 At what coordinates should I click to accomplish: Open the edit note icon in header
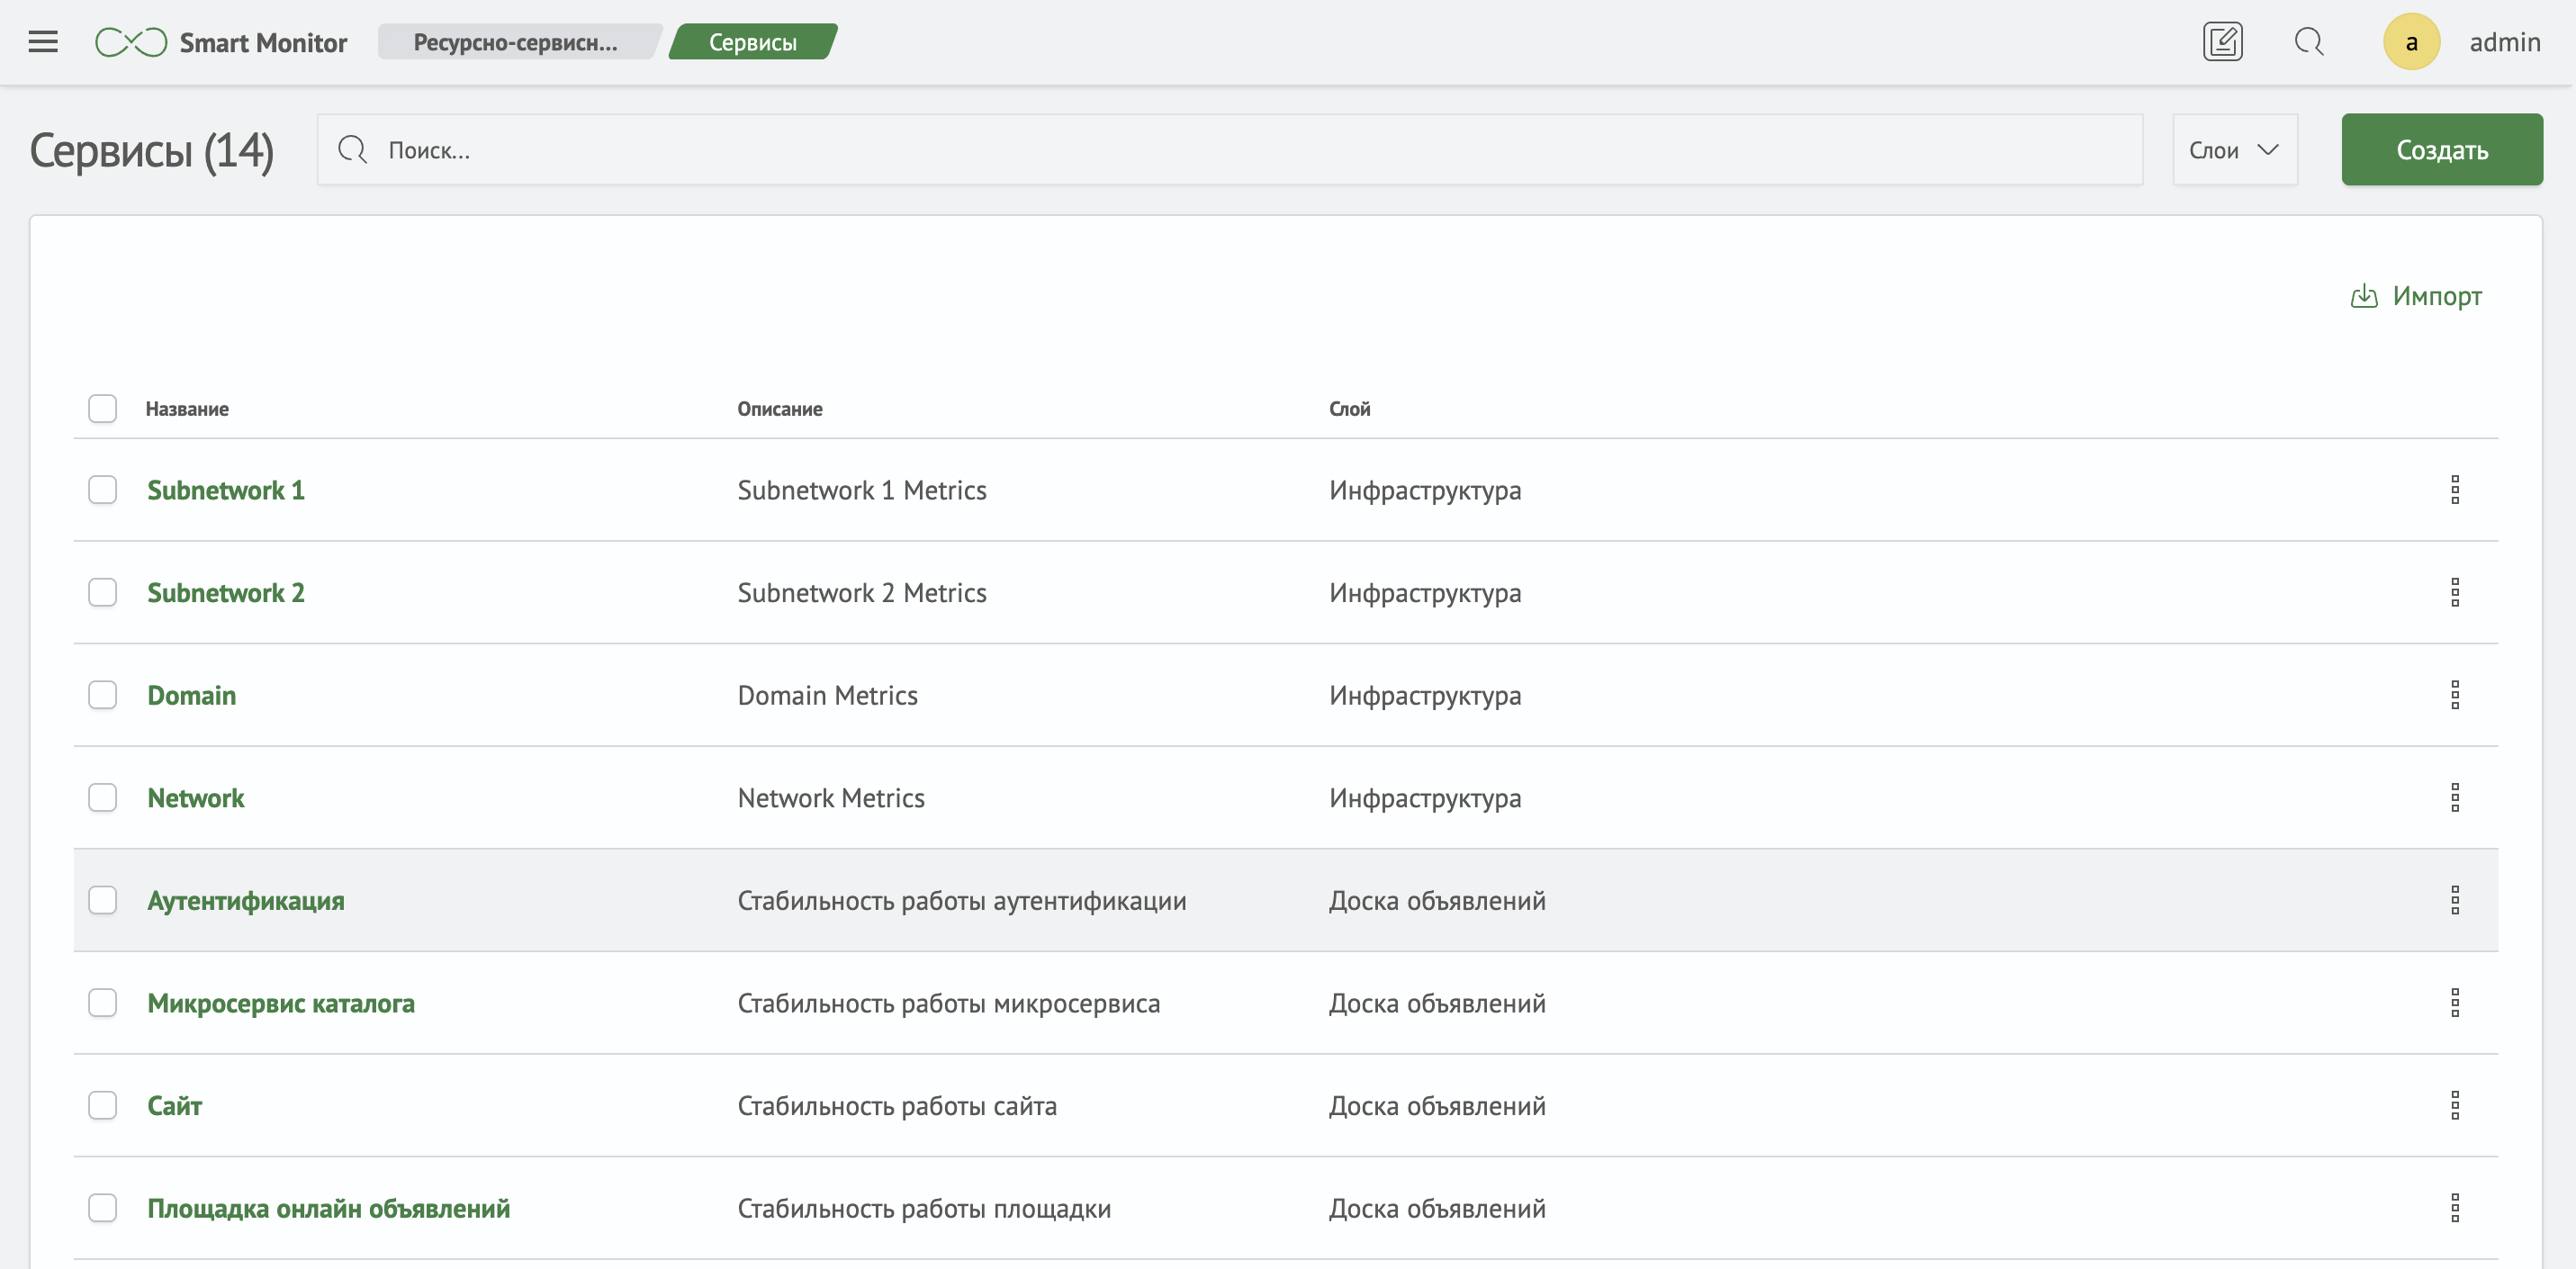pos(2222,42)
